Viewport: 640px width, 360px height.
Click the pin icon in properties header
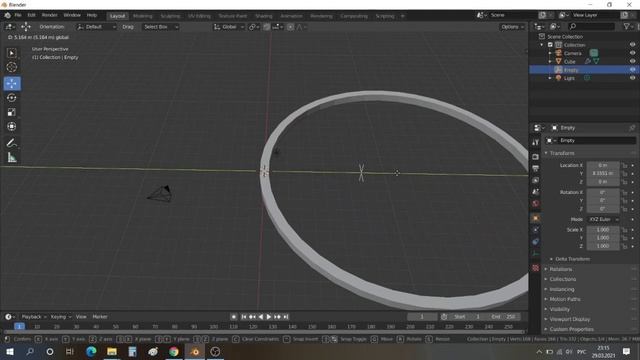(632, 128)
